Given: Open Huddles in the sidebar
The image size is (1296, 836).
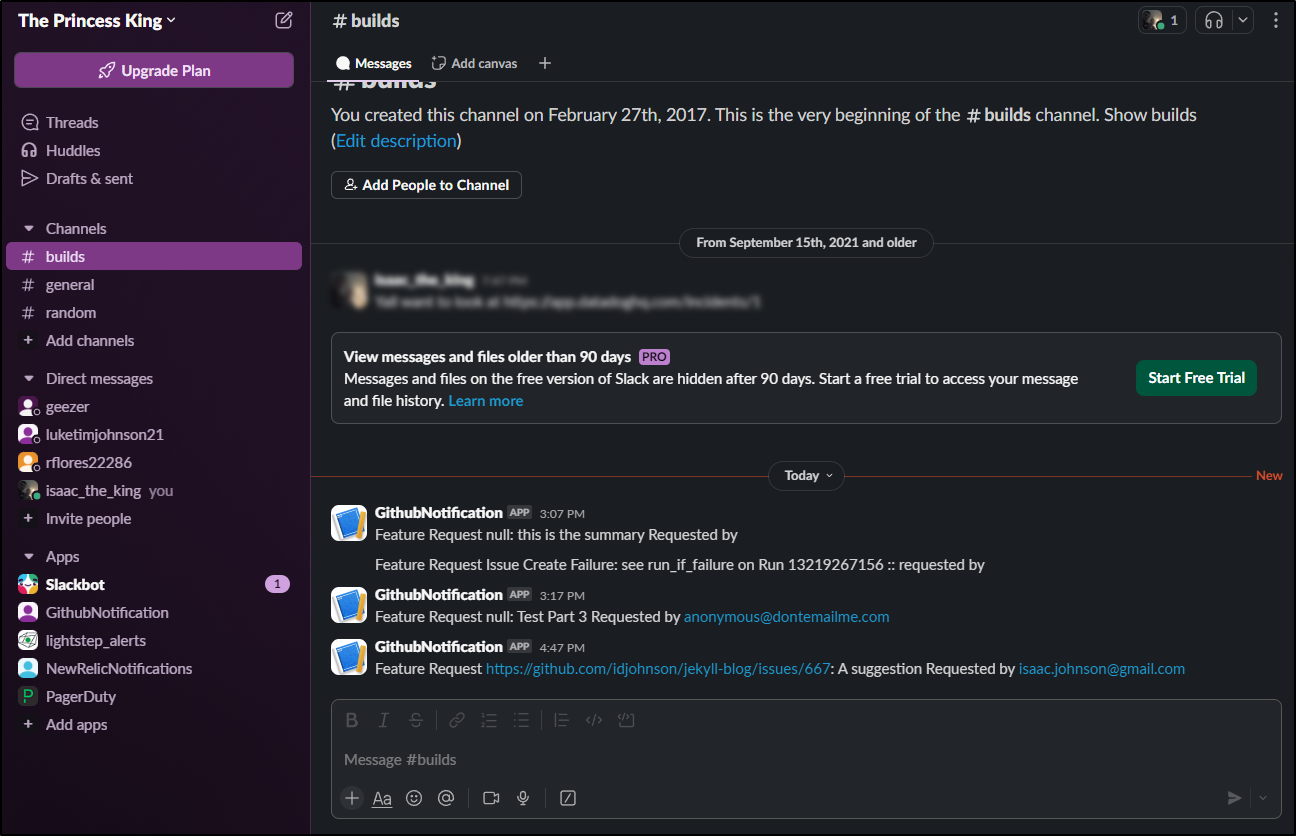Looking at the screenshot, I should tap(73, 150).
